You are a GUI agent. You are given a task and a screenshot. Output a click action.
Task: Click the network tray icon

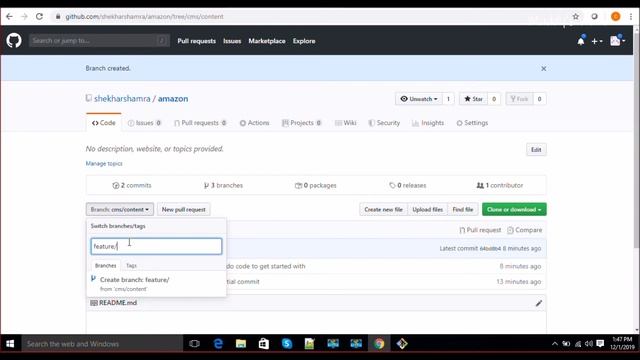pyautogui.click(x=578, y=344)
